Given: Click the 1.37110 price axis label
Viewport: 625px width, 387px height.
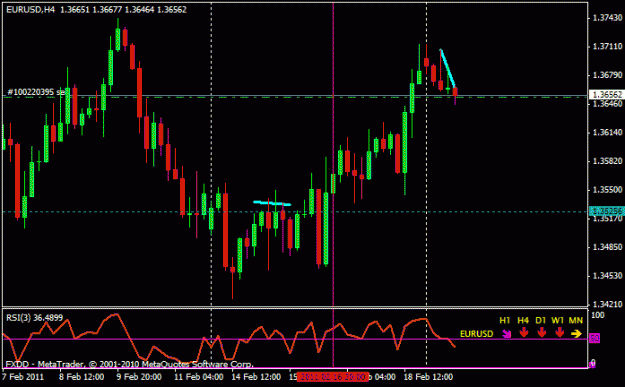Looking at the screenshot, I should pos(607,47).
